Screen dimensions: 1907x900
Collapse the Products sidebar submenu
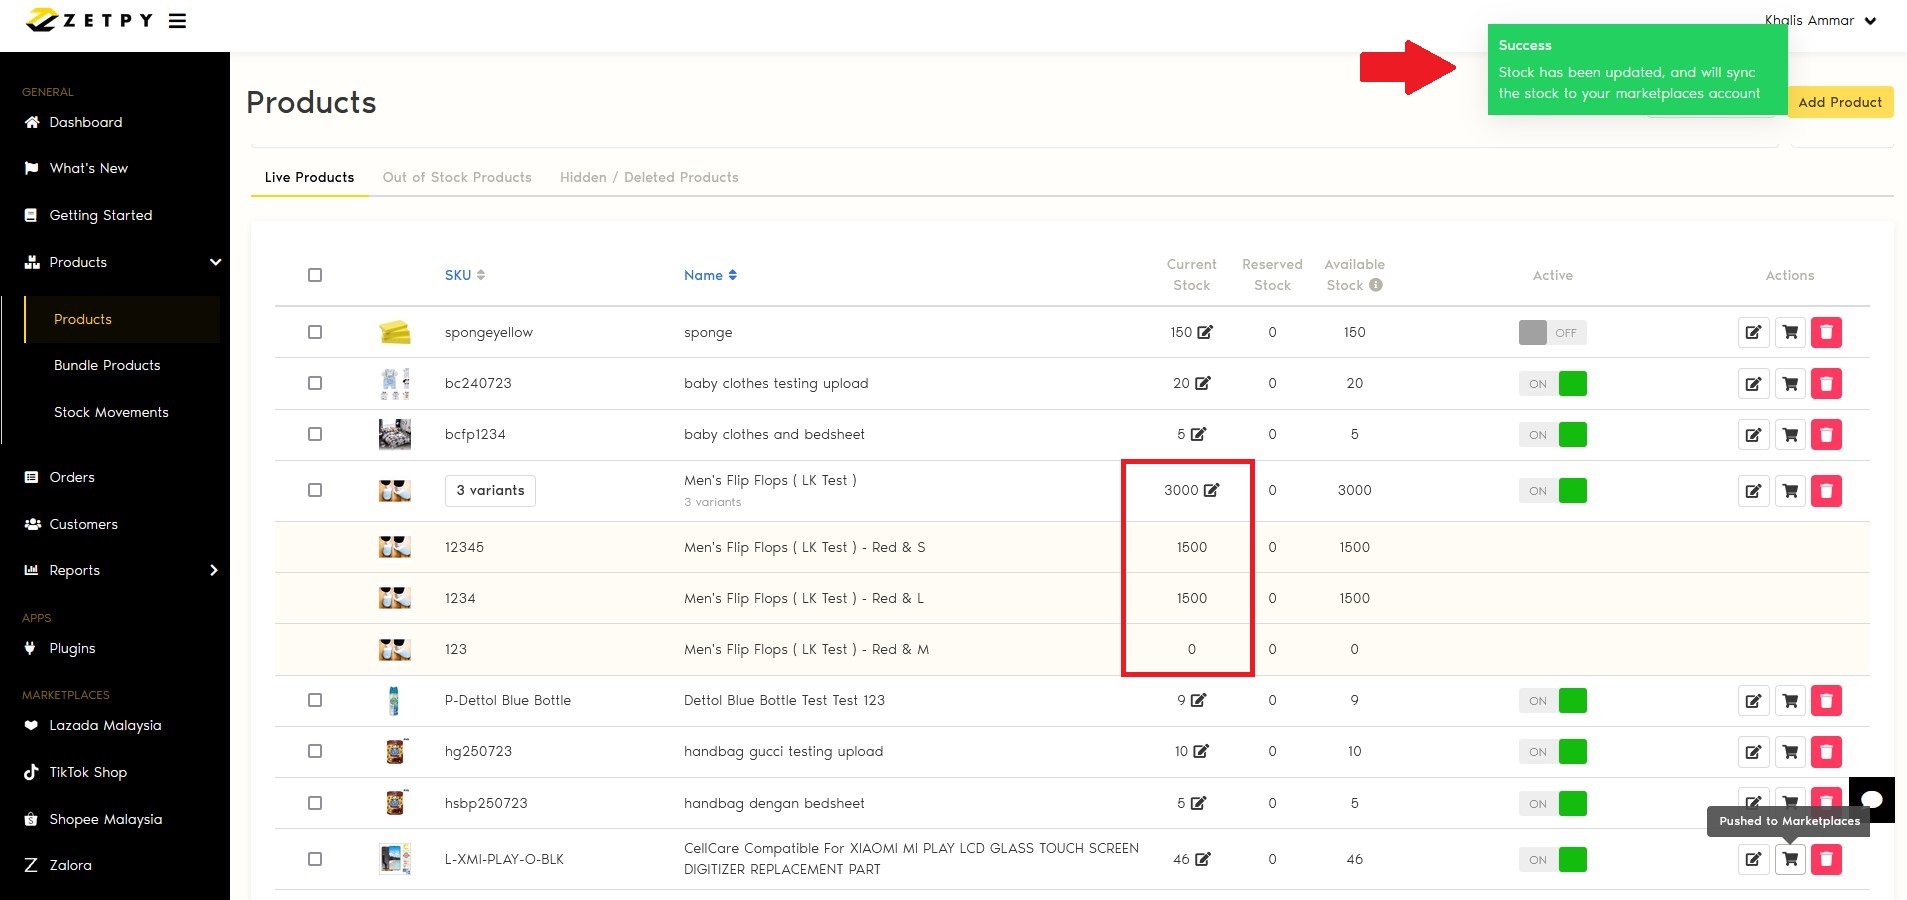(215, 262)
